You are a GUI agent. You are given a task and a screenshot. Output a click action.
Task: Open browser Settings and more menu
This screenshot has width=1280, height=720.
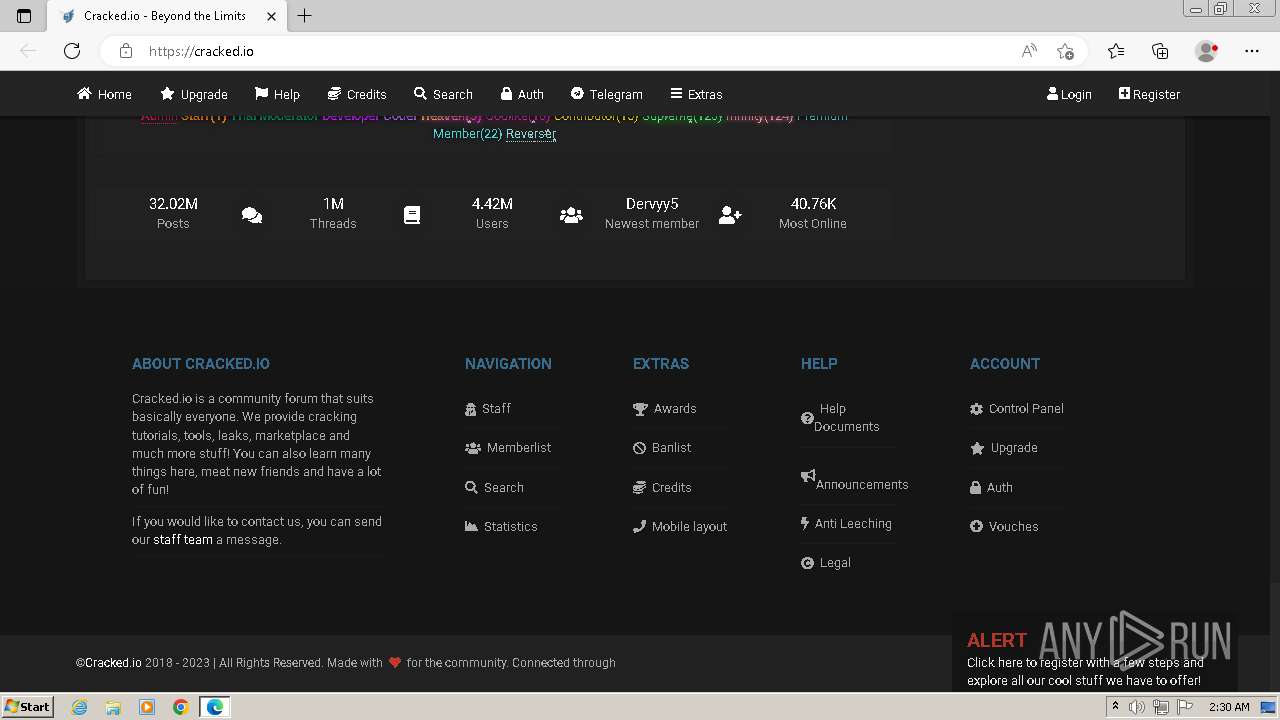click(1252, 51)
